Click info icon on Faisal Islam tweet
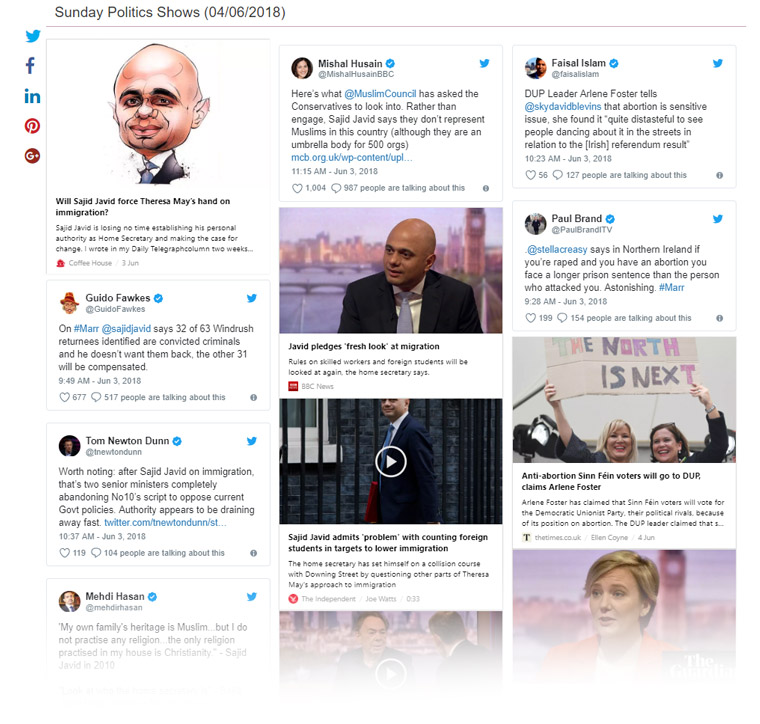 [719, 175]
